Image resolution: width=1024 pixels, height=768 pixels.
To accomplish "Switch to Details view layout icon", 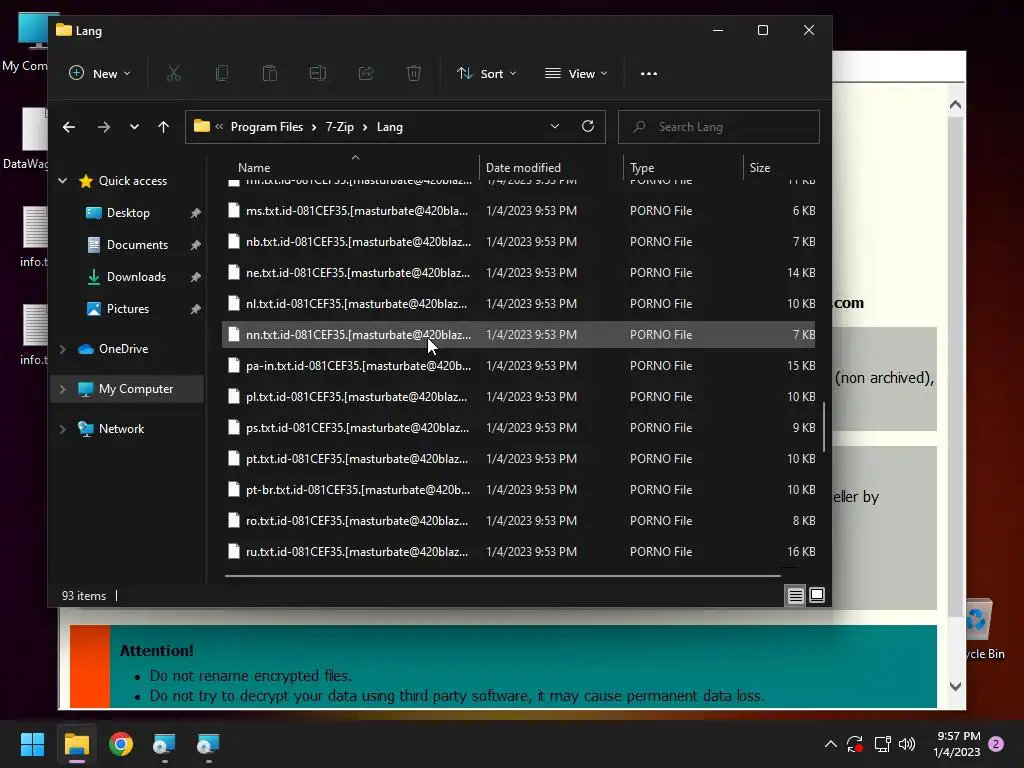I will (x=795, y=596).
